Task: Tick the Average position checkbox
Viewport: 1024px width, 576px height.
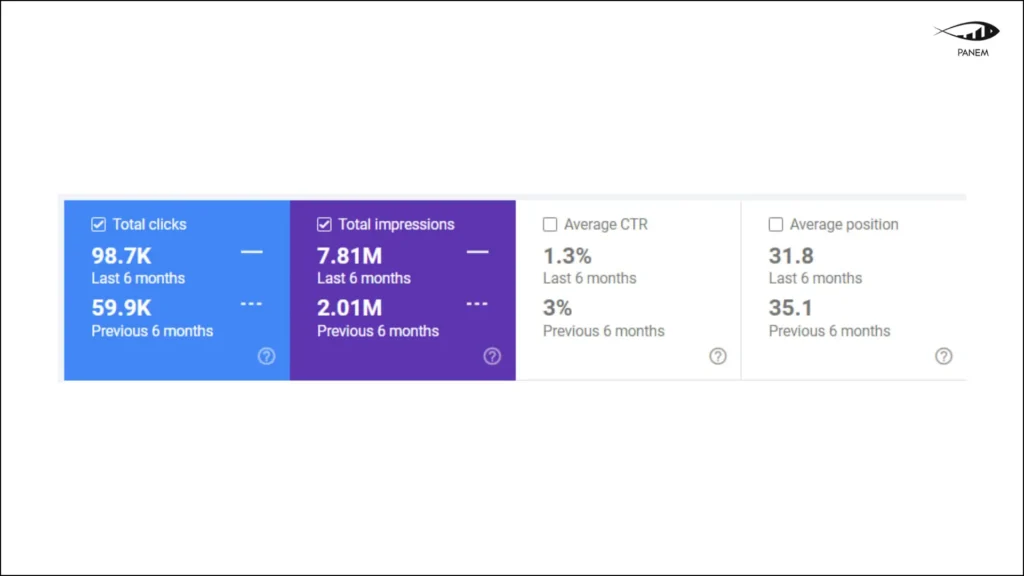Action: click(776, 224)
